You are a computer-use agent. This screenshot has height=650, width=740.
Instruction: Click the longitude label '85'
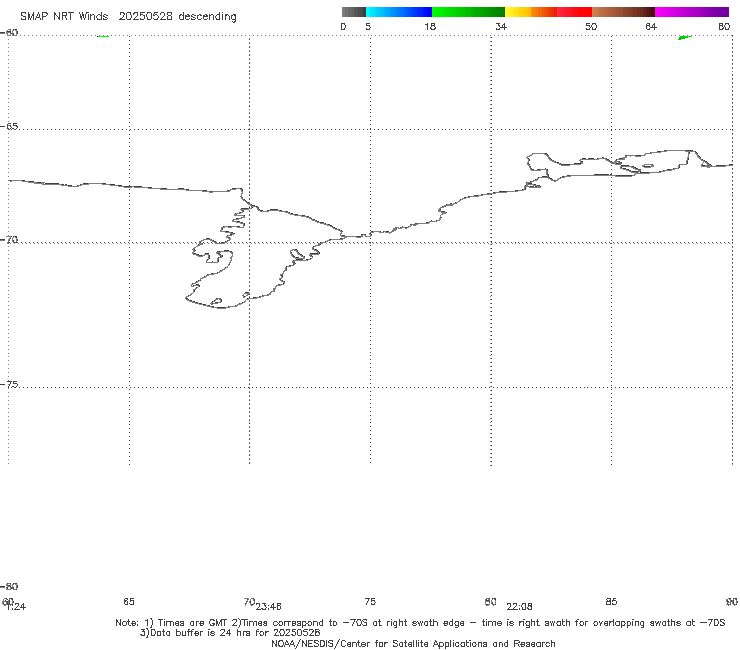tap(611, 601)
